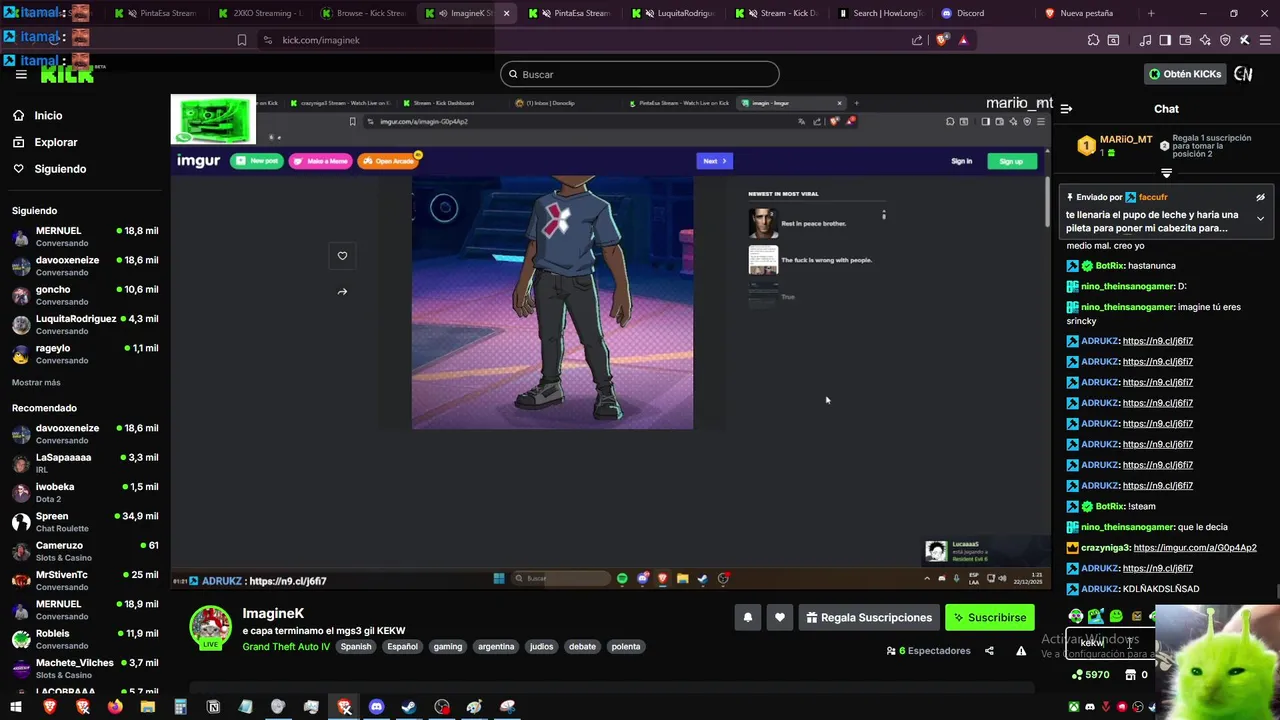Open Calculator from the Windows taskbar
The image size is (1280, 720).
180,707
